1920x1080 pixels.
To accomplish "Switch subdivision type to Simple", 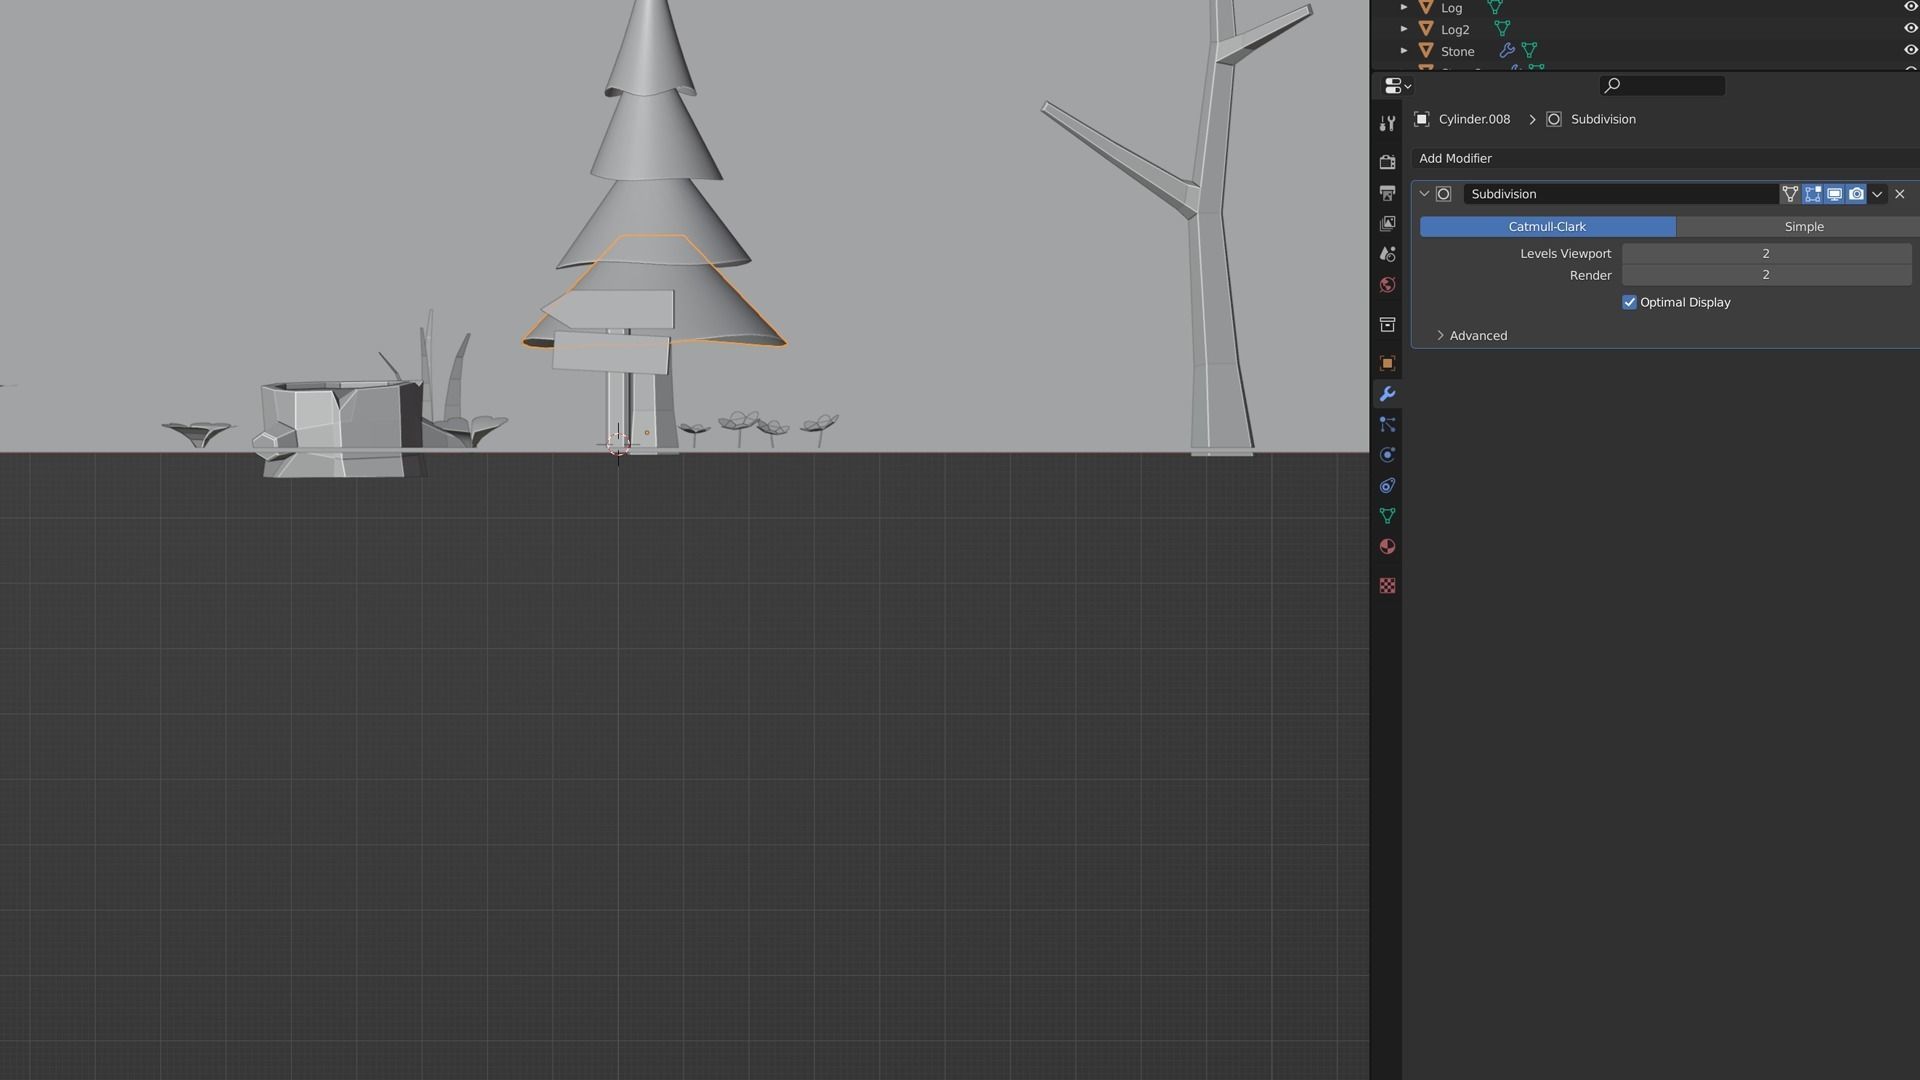I will point(1803,227).
